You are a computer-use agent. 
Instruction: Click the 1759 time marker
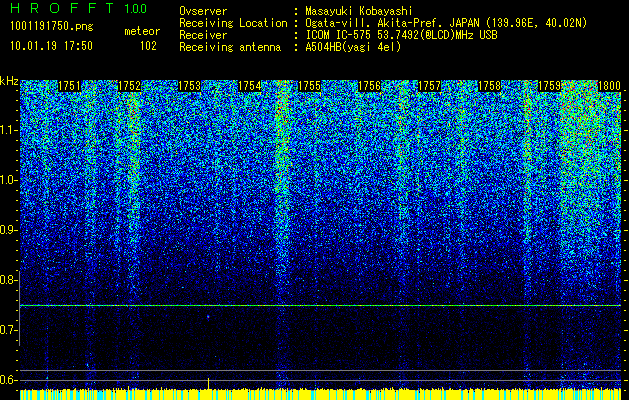[x=550, y=86]
